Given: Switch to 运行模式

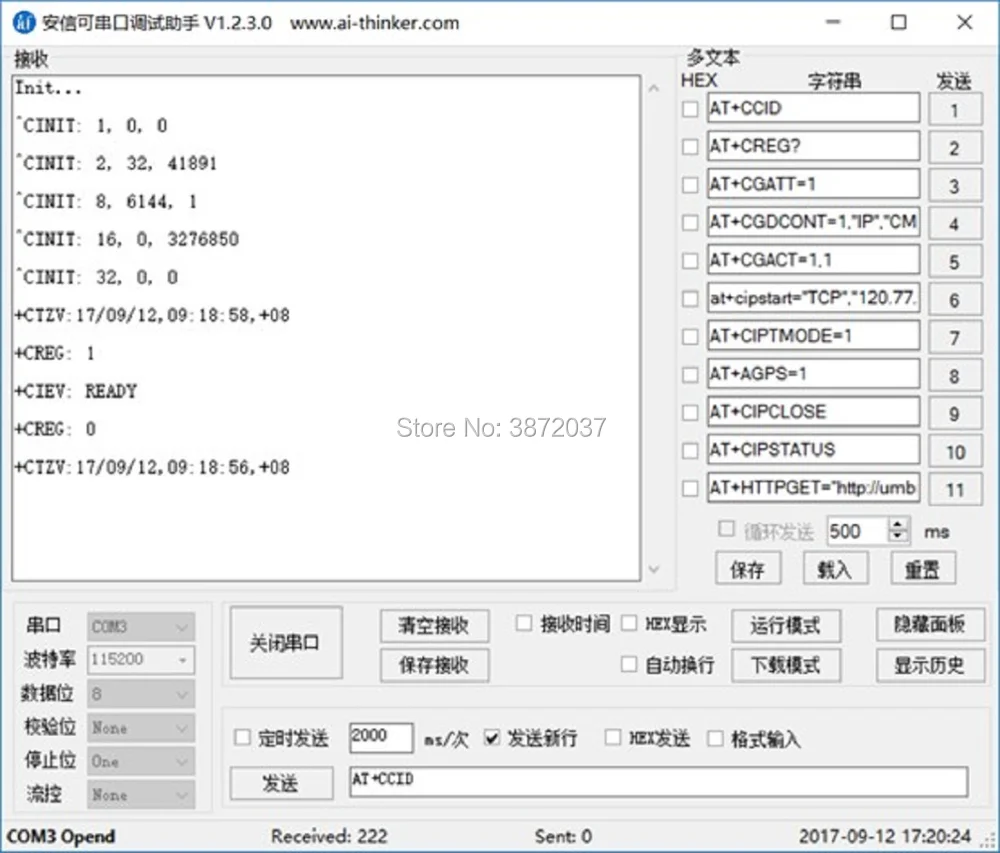Looking at the screenshot, I should [x=786, y=625].
